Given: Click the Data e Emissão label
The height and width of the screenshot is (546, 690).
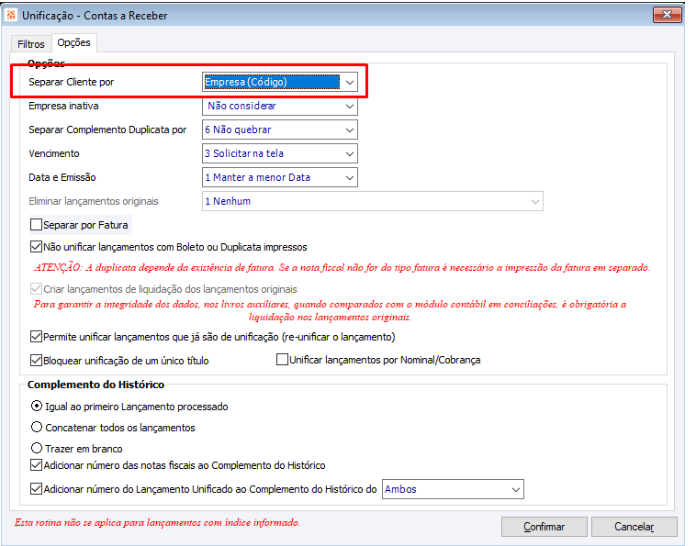Looking at the screenshot, I should pyautogui.click(x=62, y=177).
